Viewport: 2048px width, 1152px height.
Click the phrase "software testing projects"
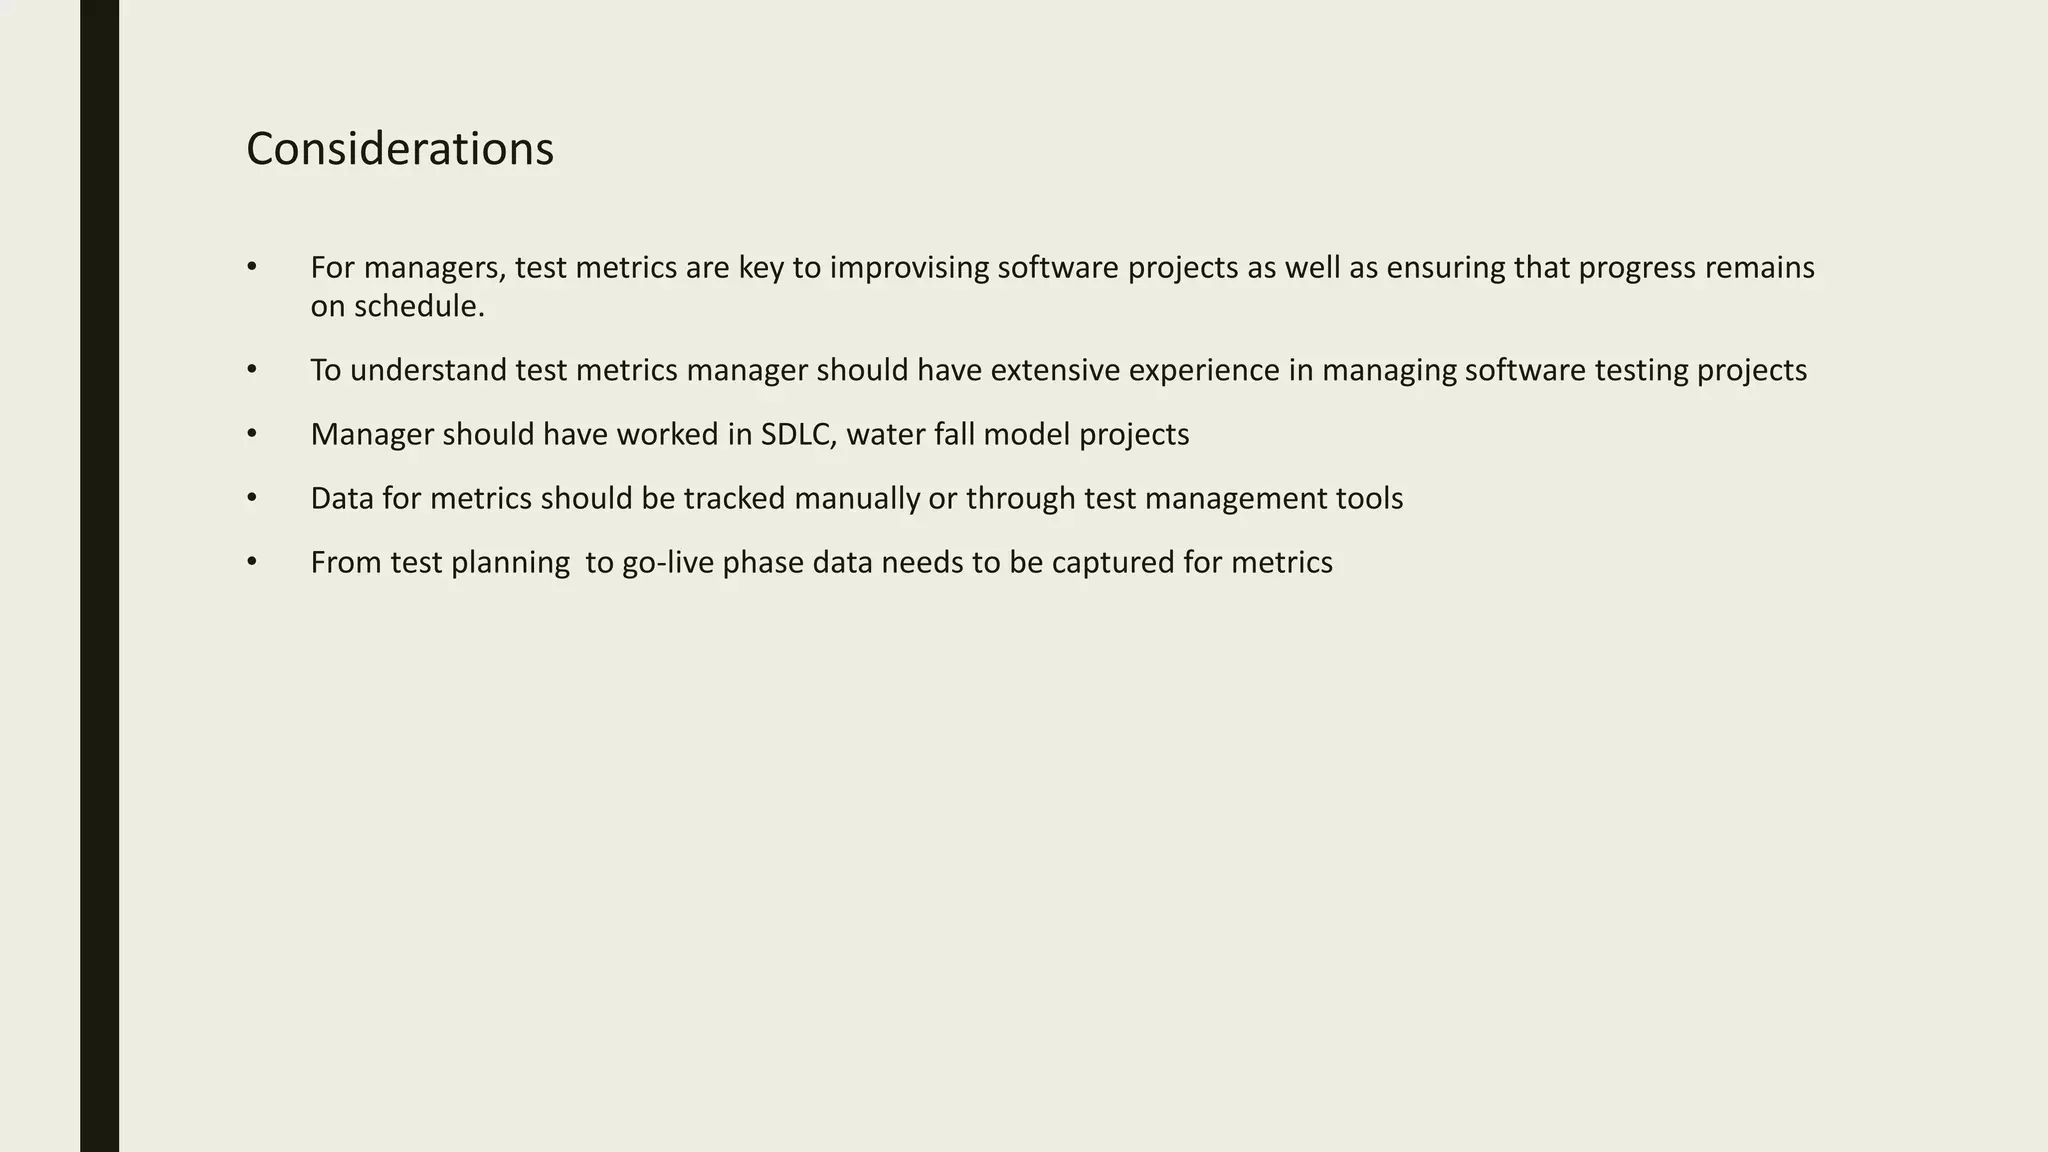[1635, 371]
